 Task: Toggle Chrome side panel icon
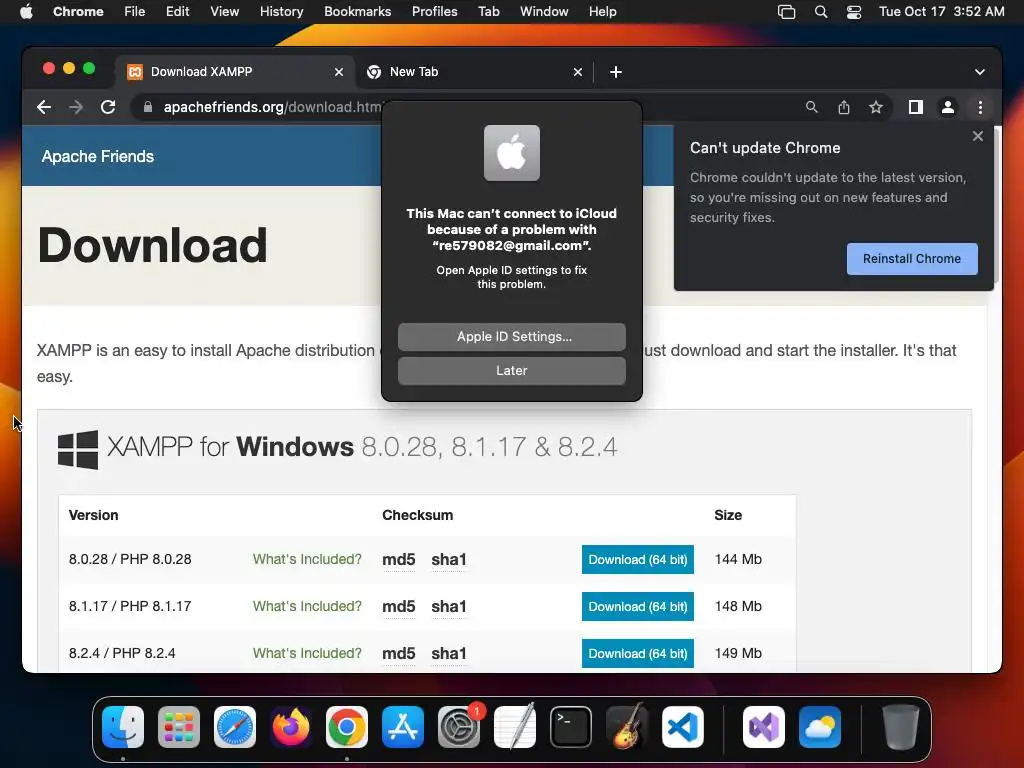click(916, 107)
